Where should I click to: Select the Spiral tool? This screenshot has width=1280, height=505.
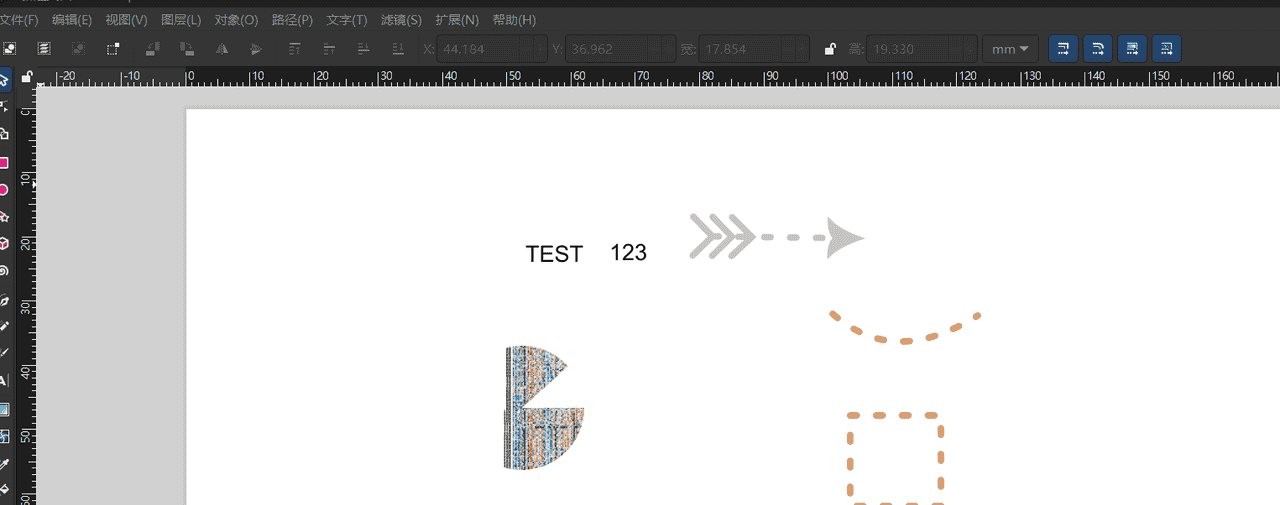pyautogui.click(x=4, y=270)
